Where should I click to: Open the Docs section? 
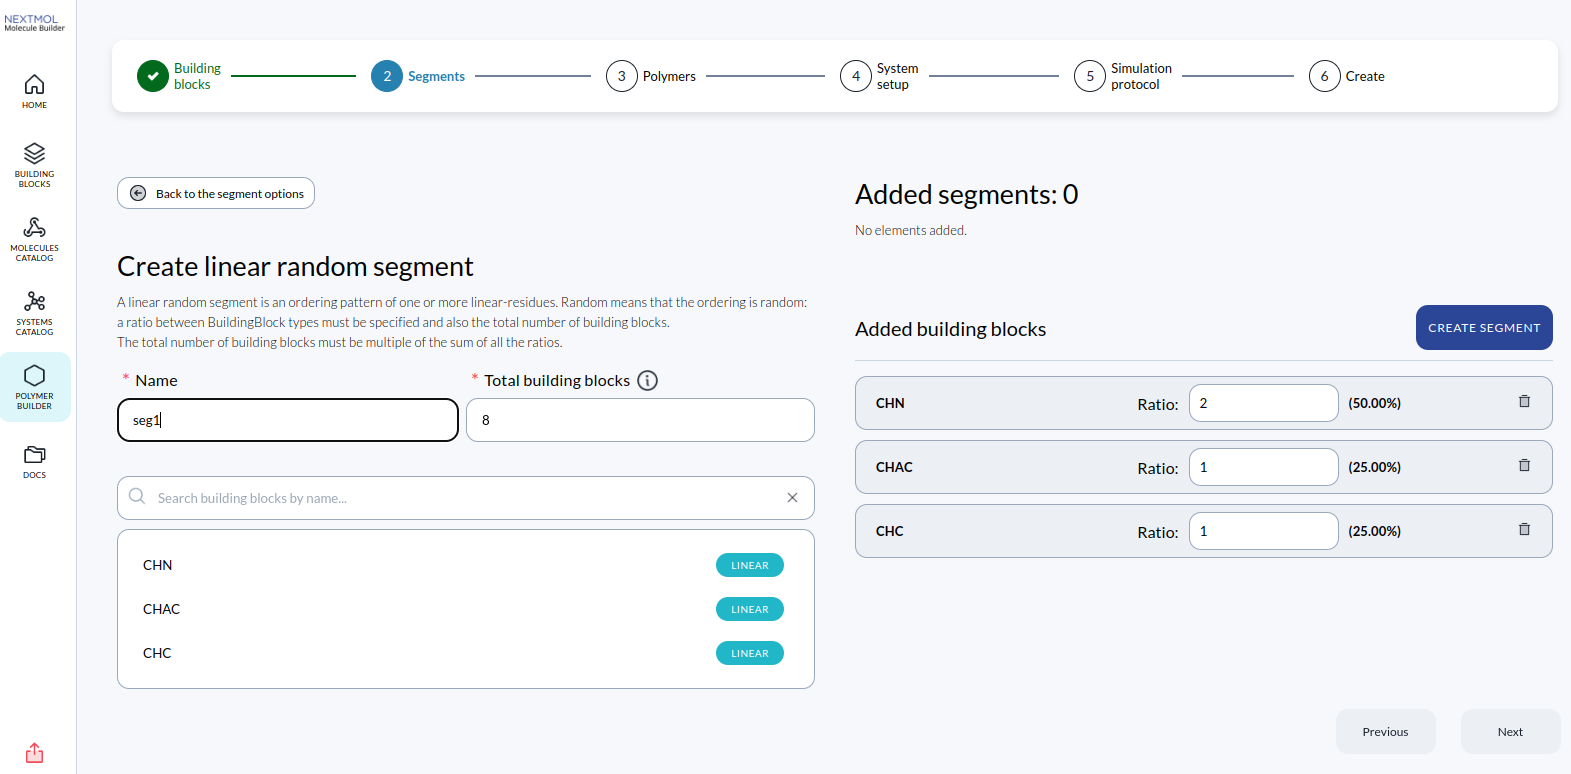tap(34, 461)
